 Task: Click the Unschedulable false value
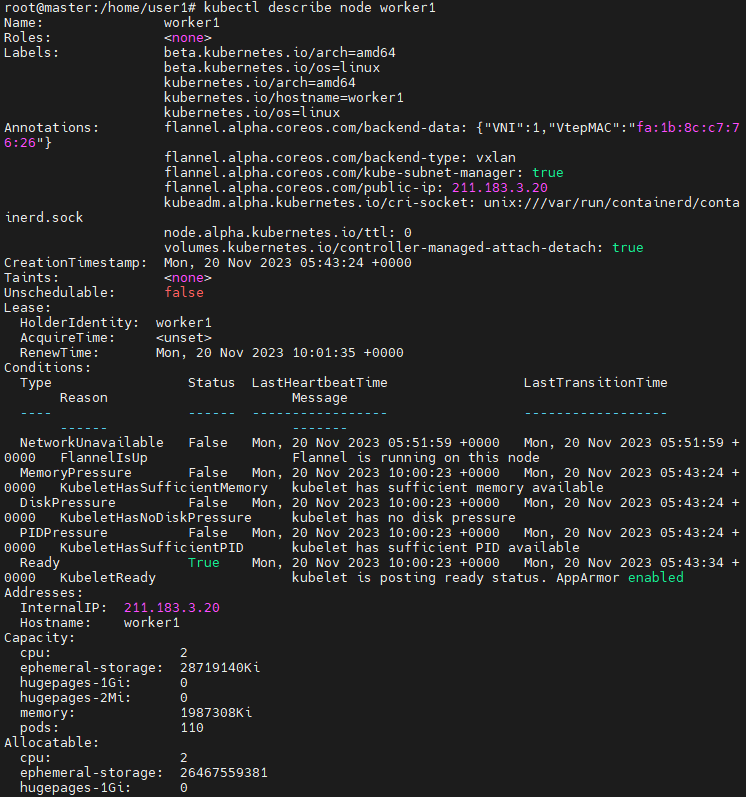coord(183,292)
